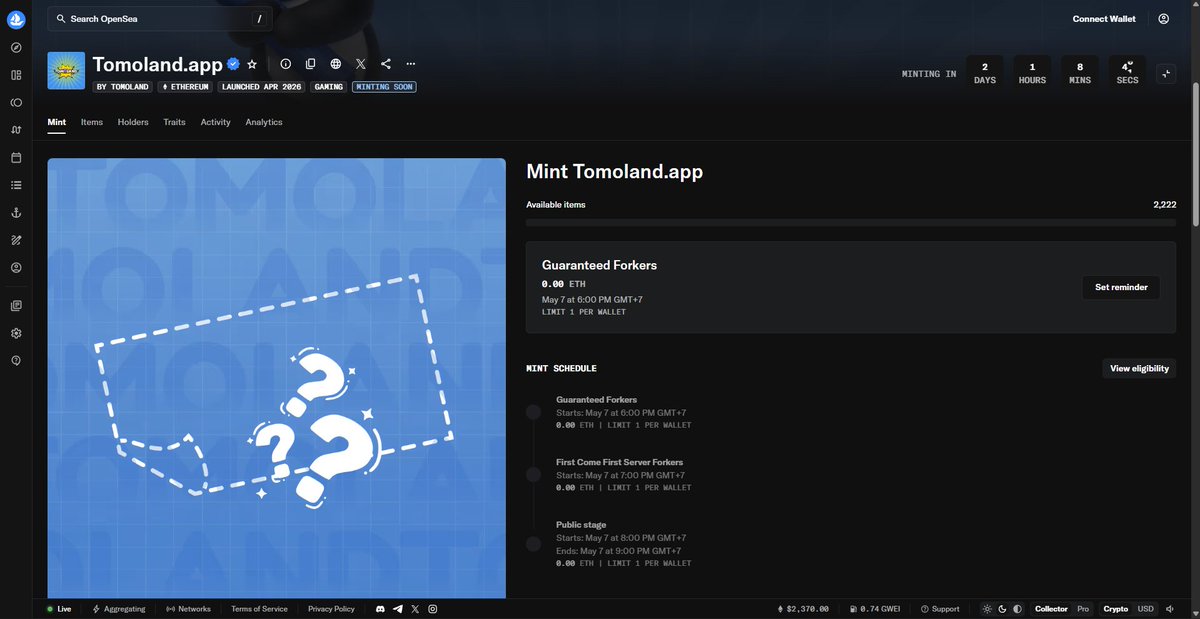Switch to light theme sun icon

click(x=988, y=609)
